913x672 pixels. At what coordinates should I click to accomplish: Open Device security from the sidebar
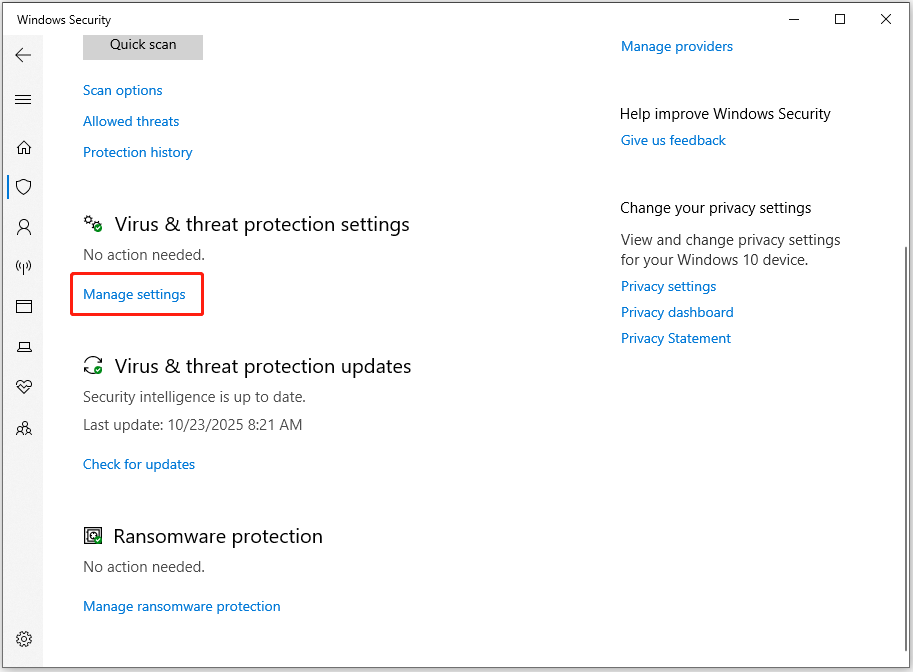pyautogui.click(x=23, y=346)
